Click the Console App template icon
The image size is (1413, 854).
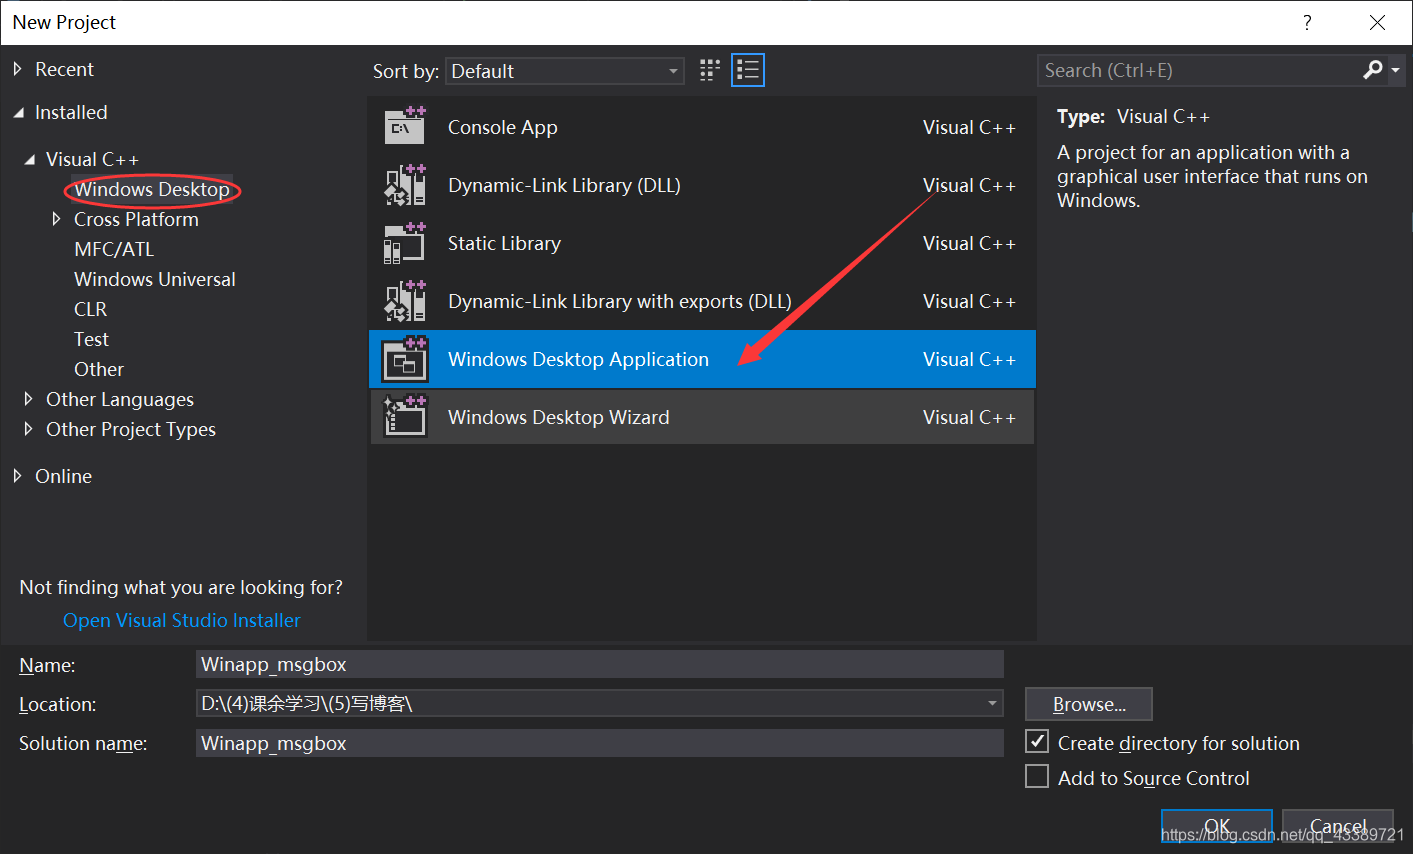pyautogui.click(x=405, y=127)
